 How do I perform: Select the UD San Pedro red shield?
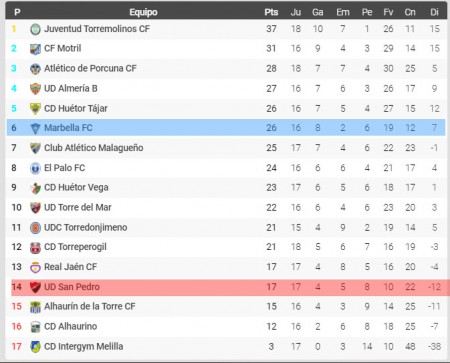click(x=35, y=287)
